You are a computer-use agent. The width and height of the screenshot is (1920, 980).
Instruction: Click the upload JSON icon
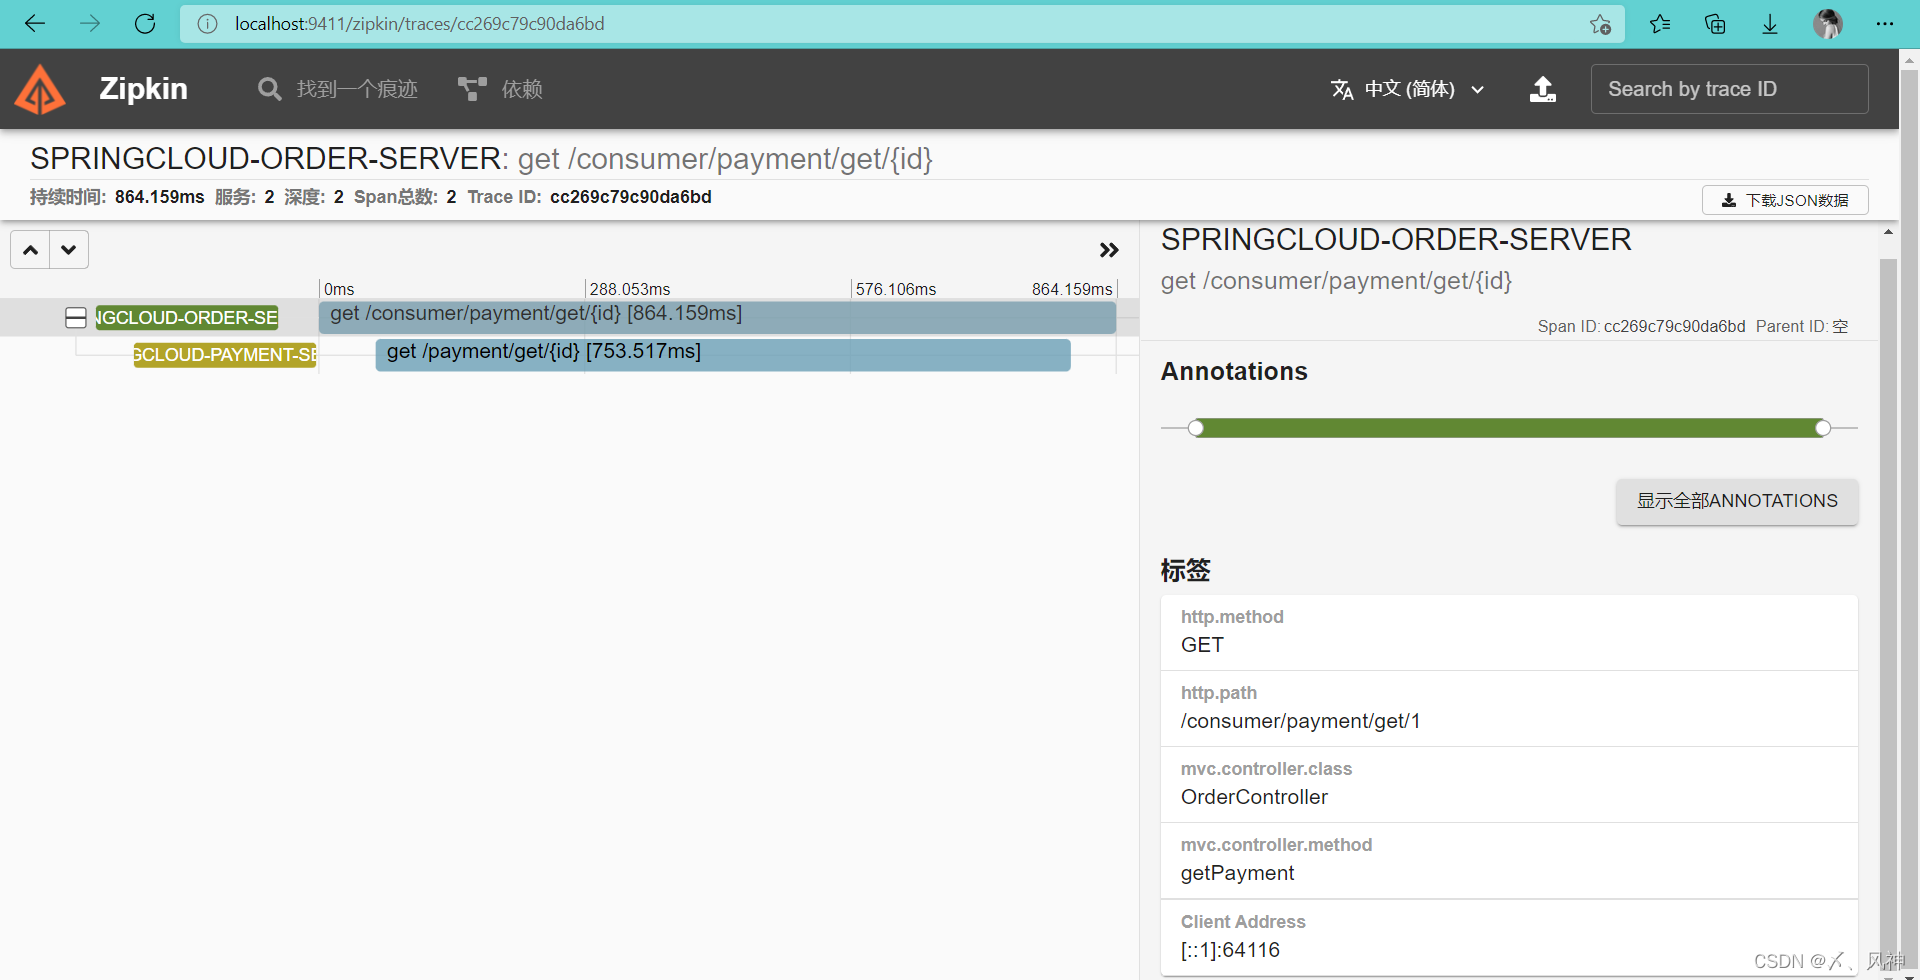pos(1543,89)
